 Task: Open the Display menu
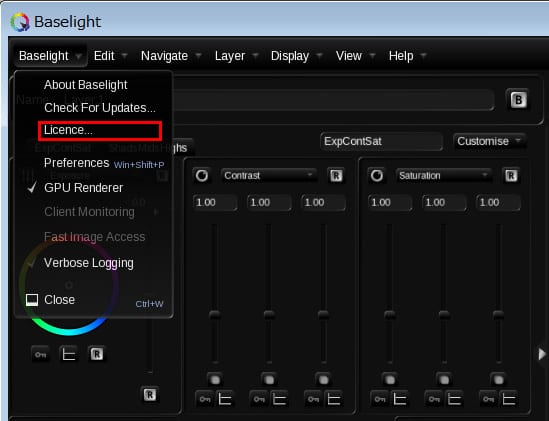point(296,56)
